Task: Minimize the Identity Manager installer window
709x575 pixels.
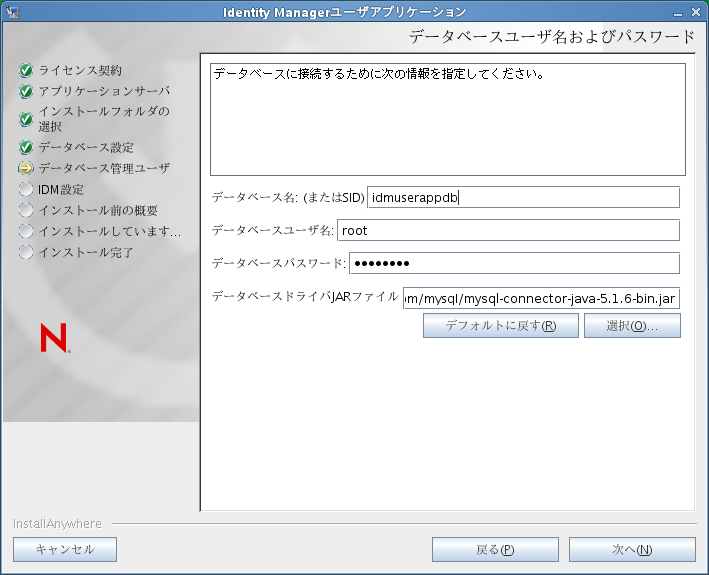Action: click(677, 13)
